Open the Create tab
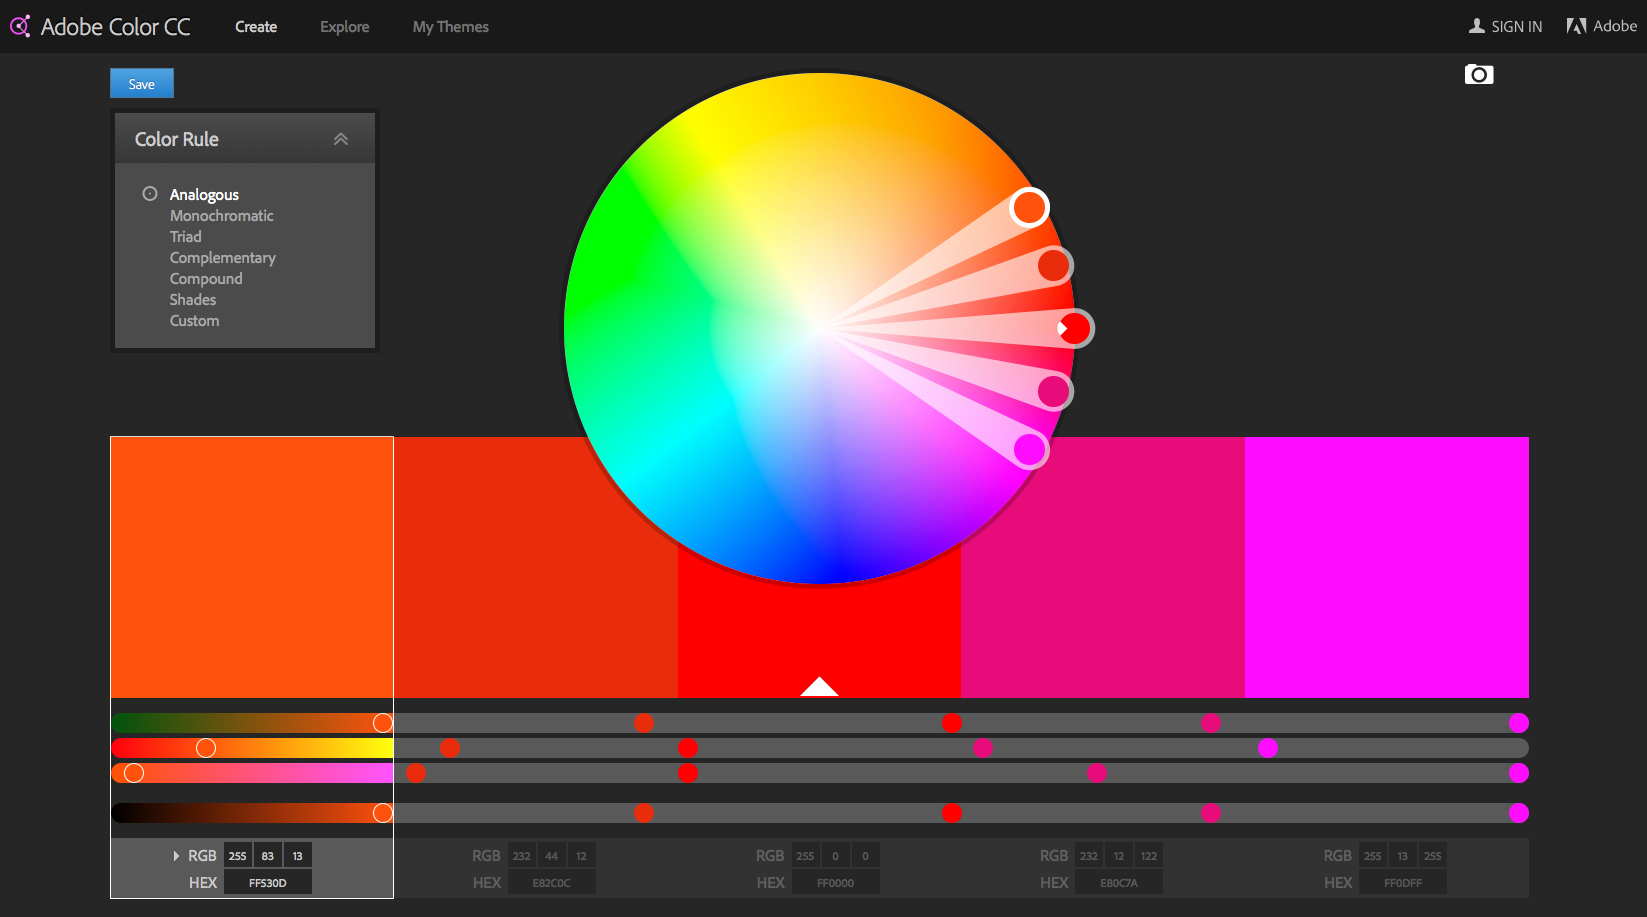The width and height of the screenshot is (1647, 917). [255, 27]
